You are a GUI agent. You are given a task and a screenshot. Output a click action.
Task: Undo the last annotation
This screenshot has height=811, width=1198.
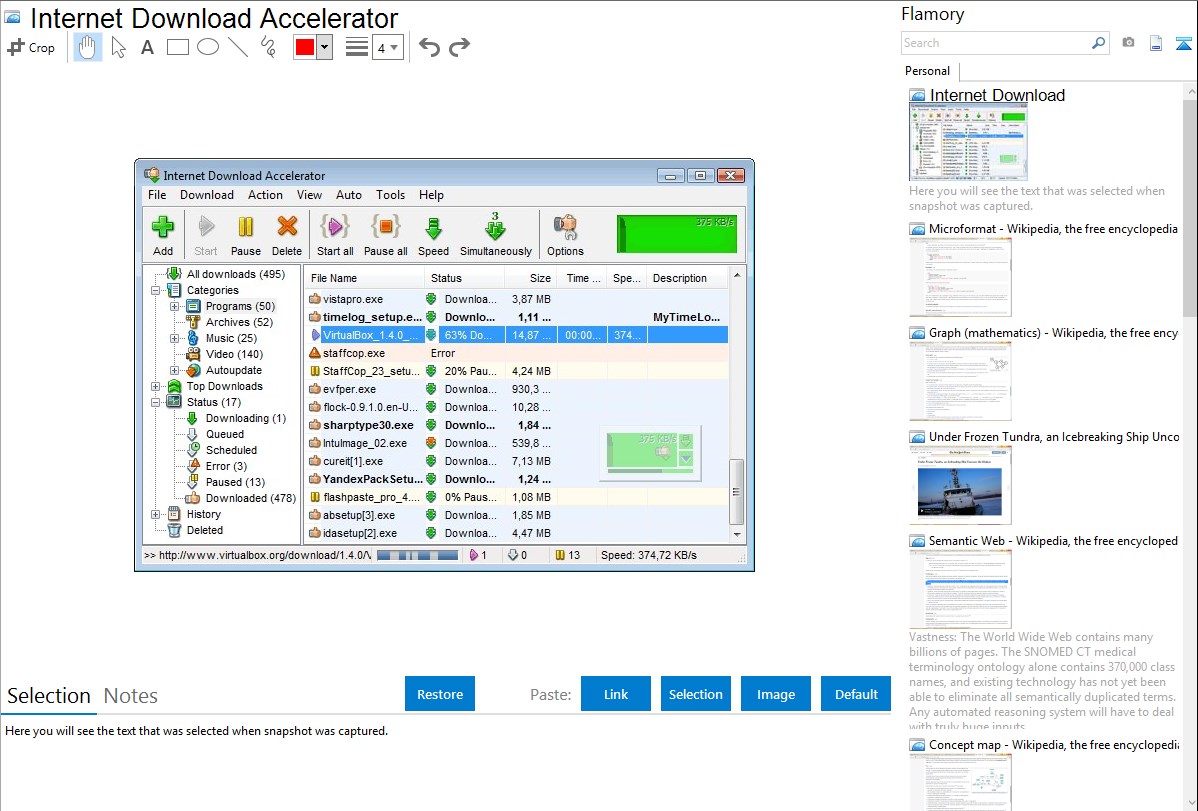tap(429, 47)
